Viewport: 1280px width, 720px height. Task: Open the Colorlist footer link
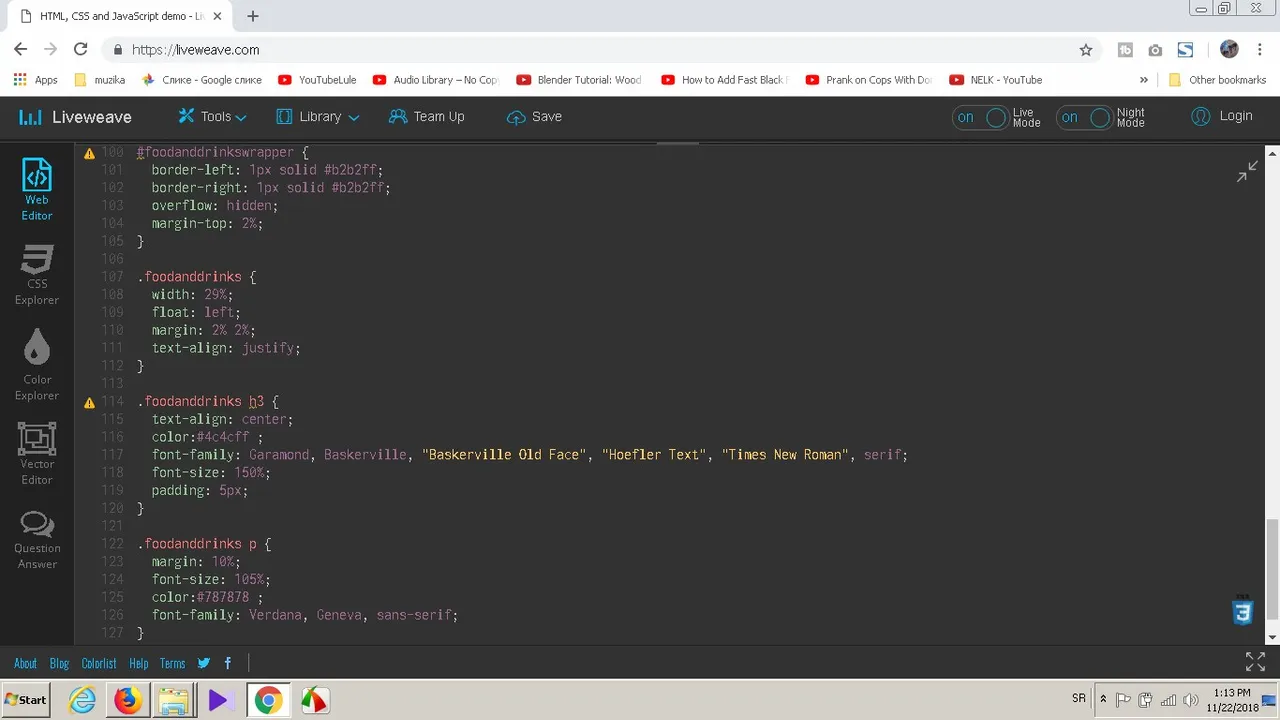pos(99,663)
